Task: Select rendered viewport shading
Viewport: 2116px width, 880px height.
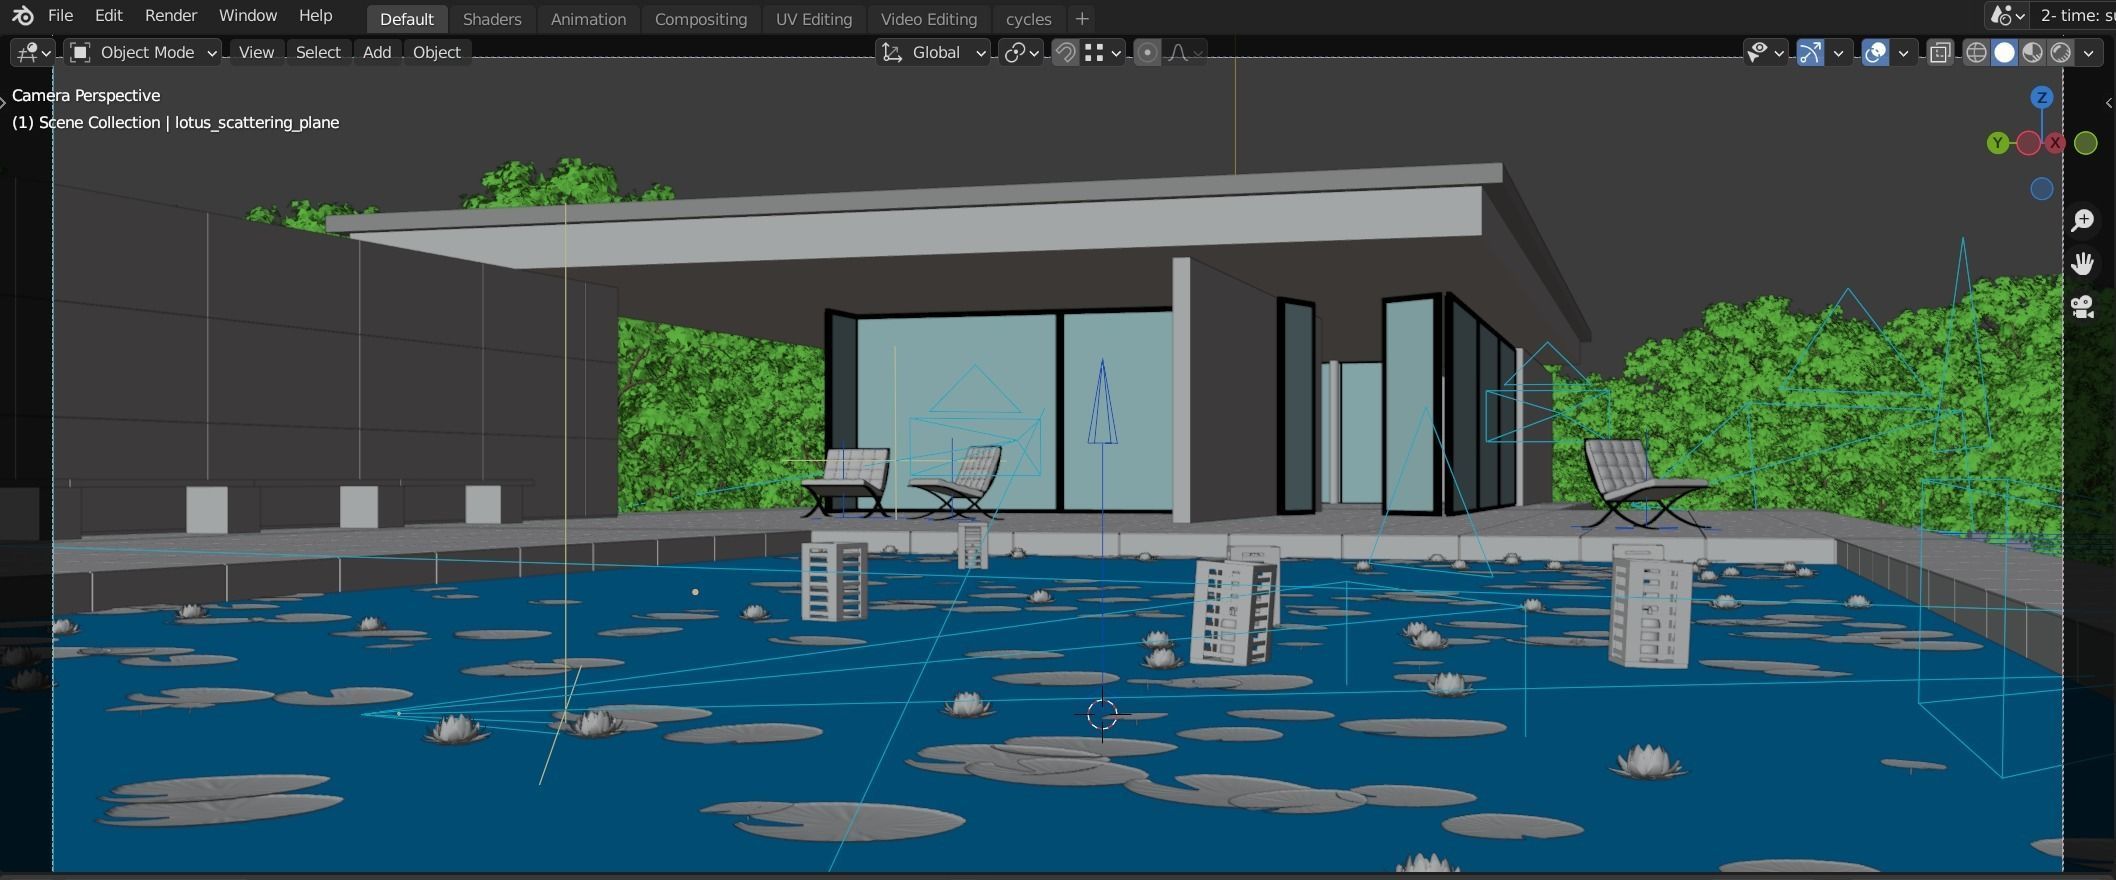Action: [x=2061, y=52]
